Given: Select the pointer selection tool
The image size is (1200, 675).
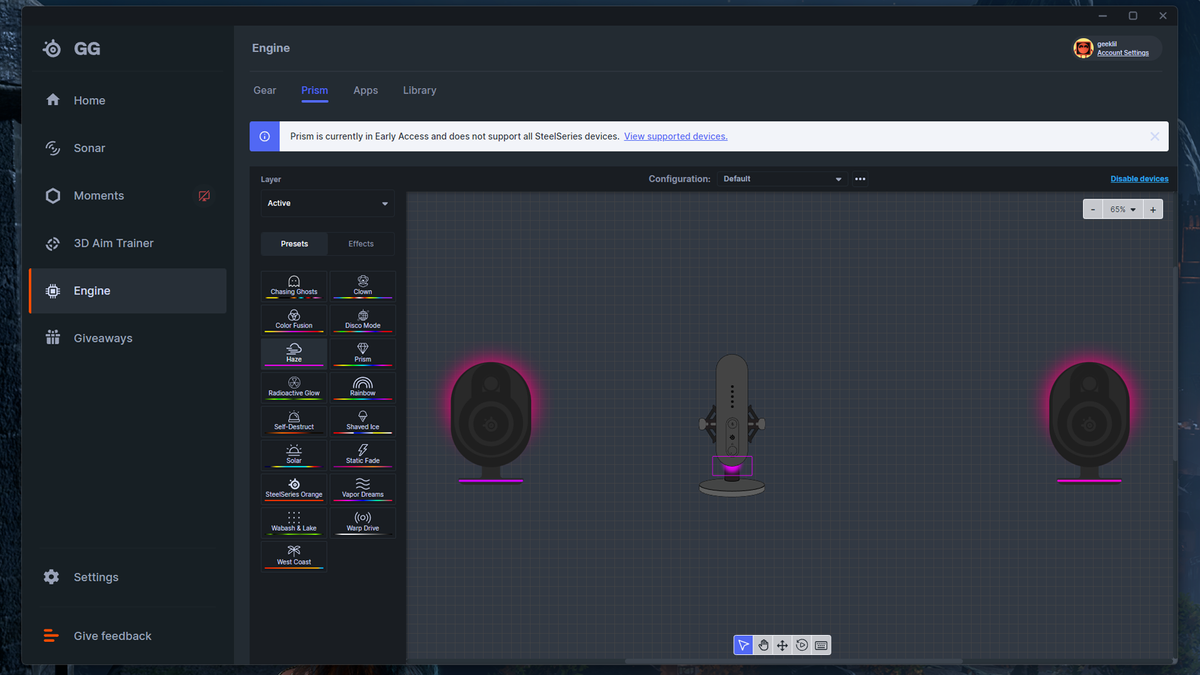Looking at the screenshot, I should (743, 645).
